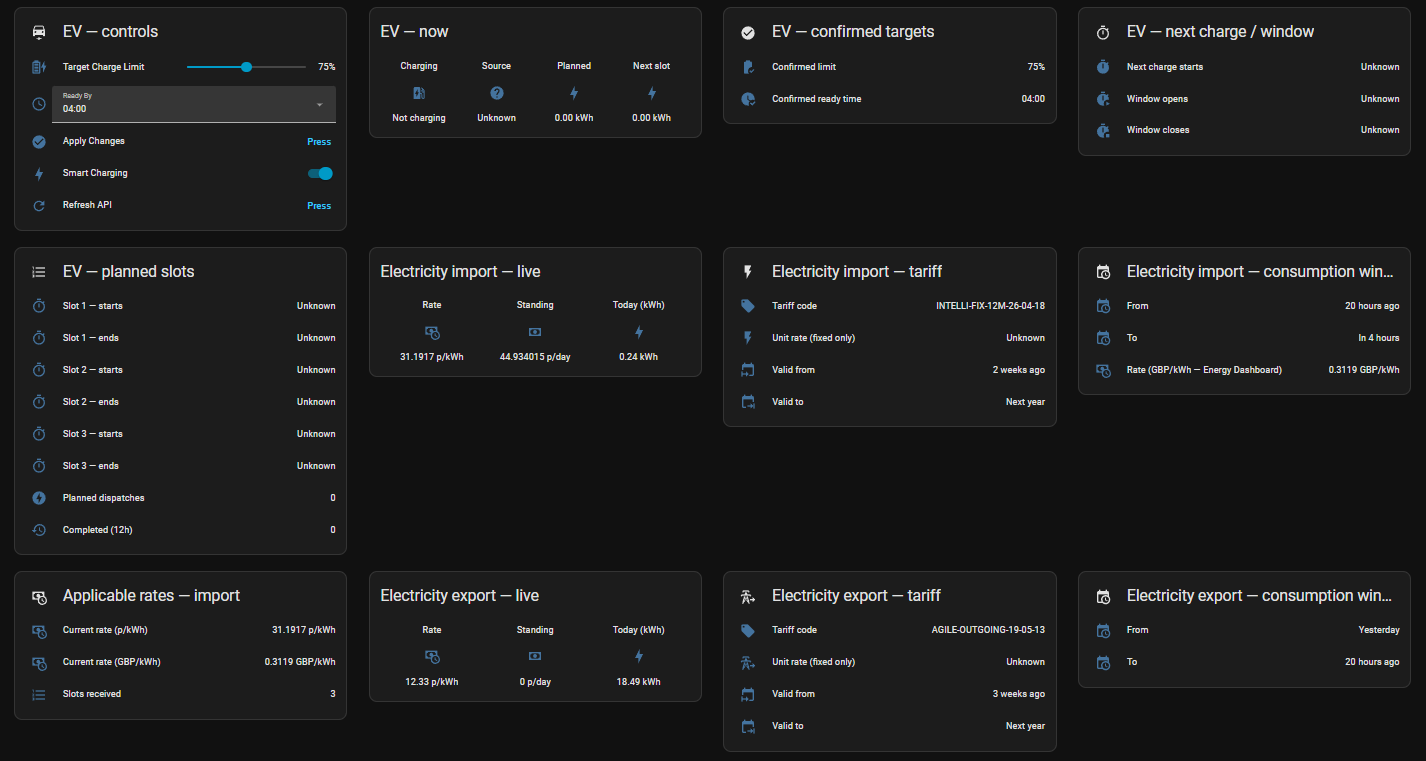1426x761 pixels.
Task: Click the Planned lightning icon in EV — now
Action: 574,93
